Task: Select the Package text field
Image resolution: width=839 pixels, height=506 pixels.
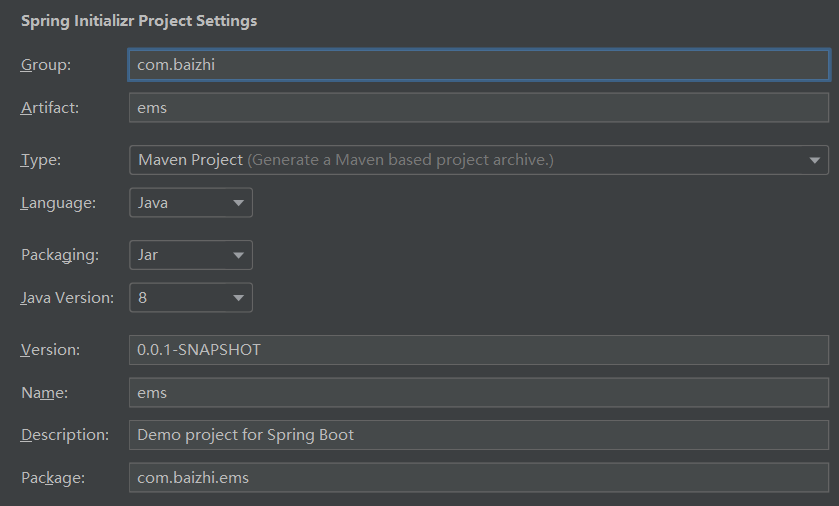Action: click(x=478, y=478)
